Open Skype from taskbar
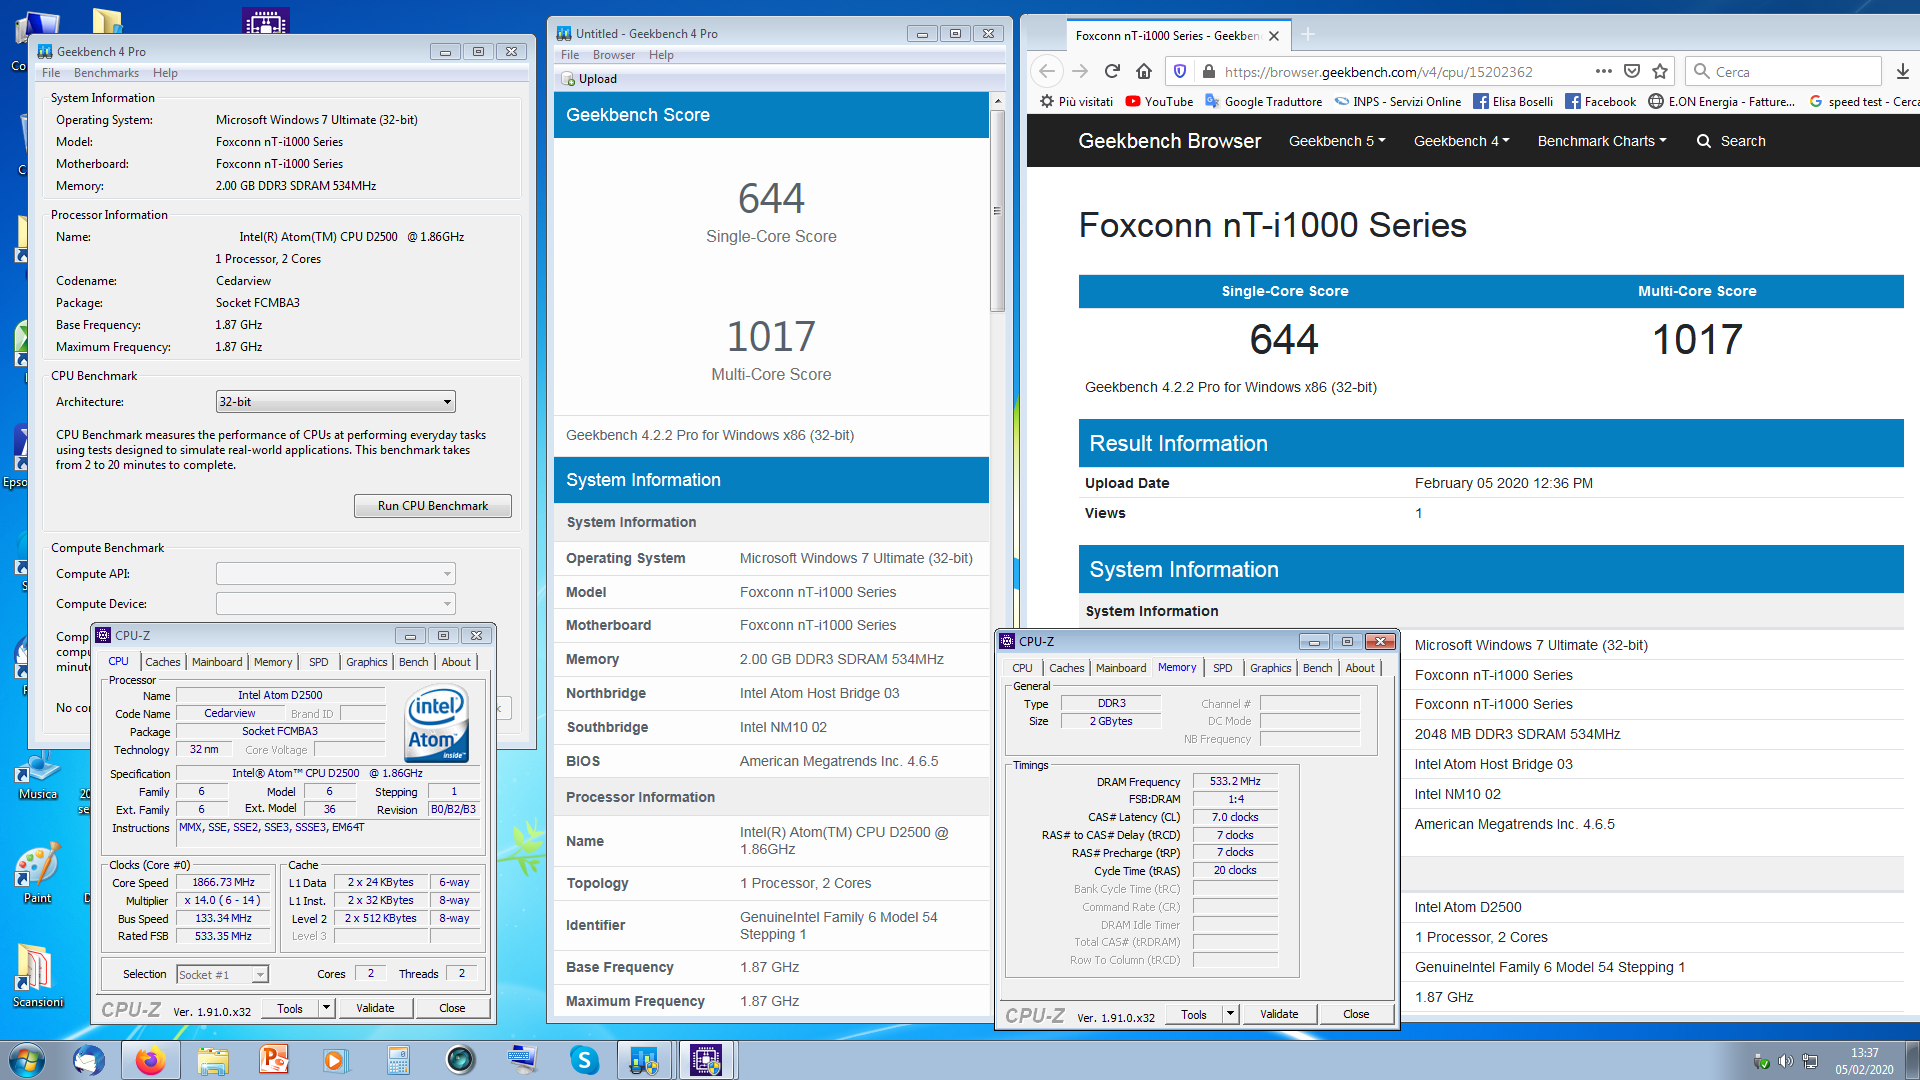This screenshot has height=1080, width=1920. 584,1060
